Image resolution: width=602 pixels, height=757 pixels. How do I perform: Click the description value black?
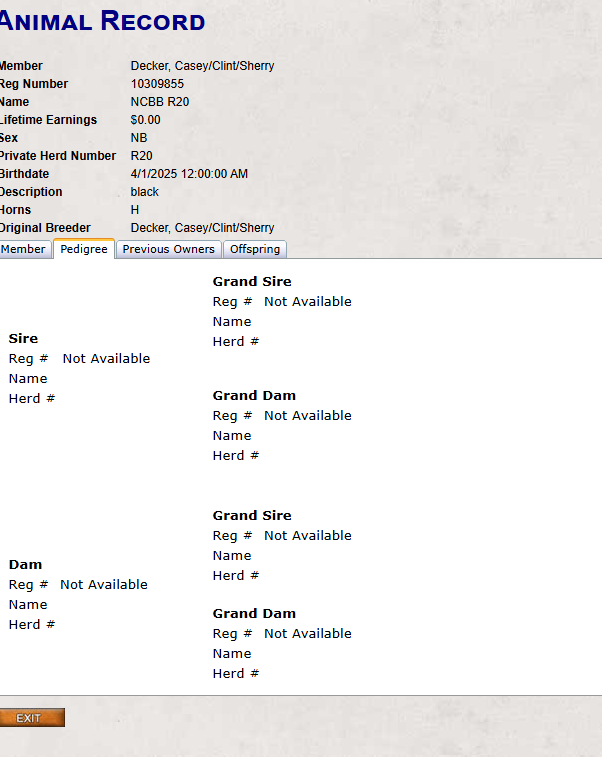[x=144, y=192]
